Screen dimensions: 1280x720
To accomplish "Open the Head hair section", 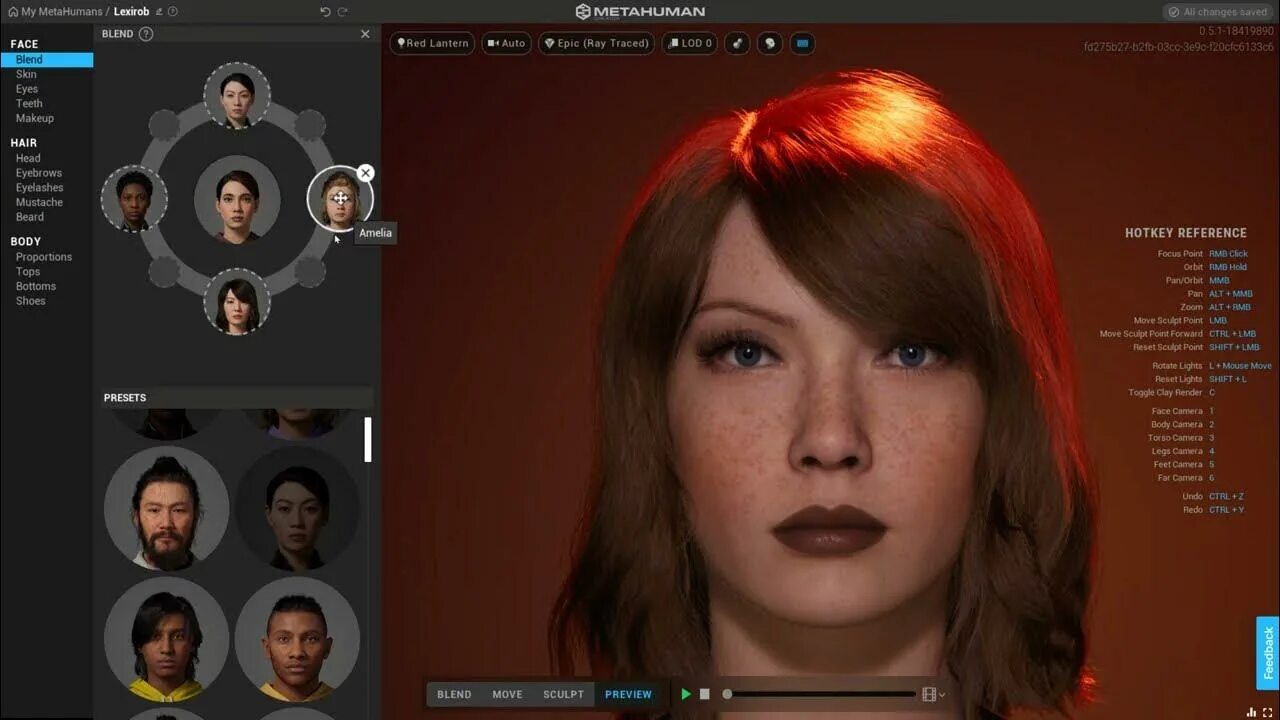I will (x=28, y=158).
